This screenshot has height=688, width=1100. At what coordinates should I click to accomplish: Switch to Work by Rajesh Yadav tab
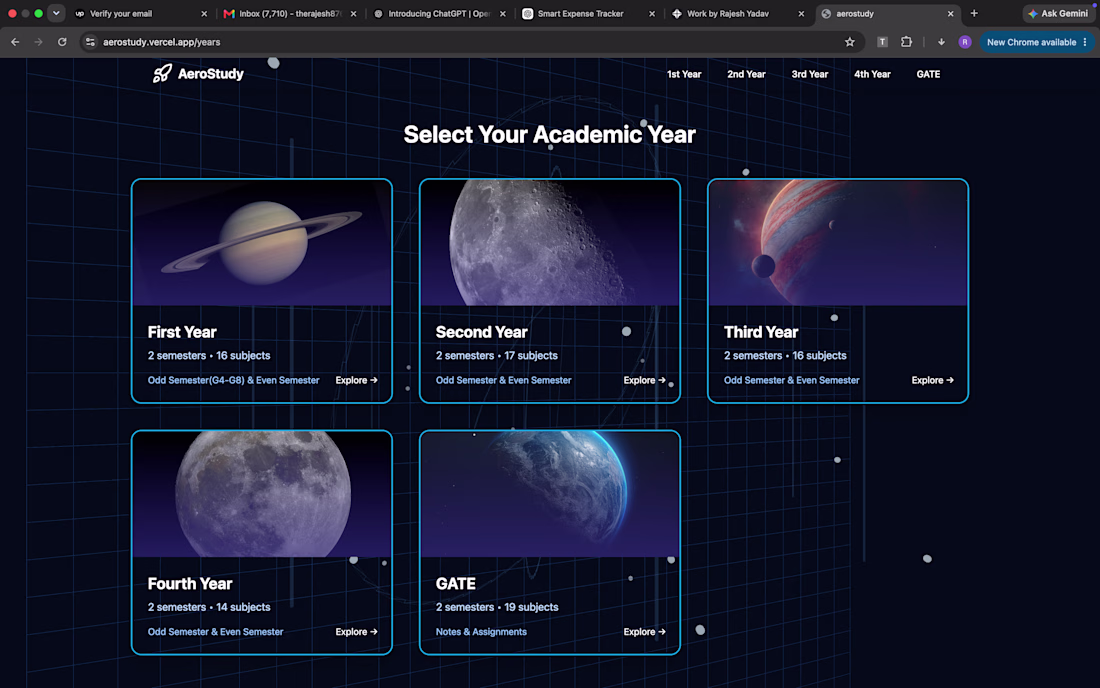click(737, 13)
